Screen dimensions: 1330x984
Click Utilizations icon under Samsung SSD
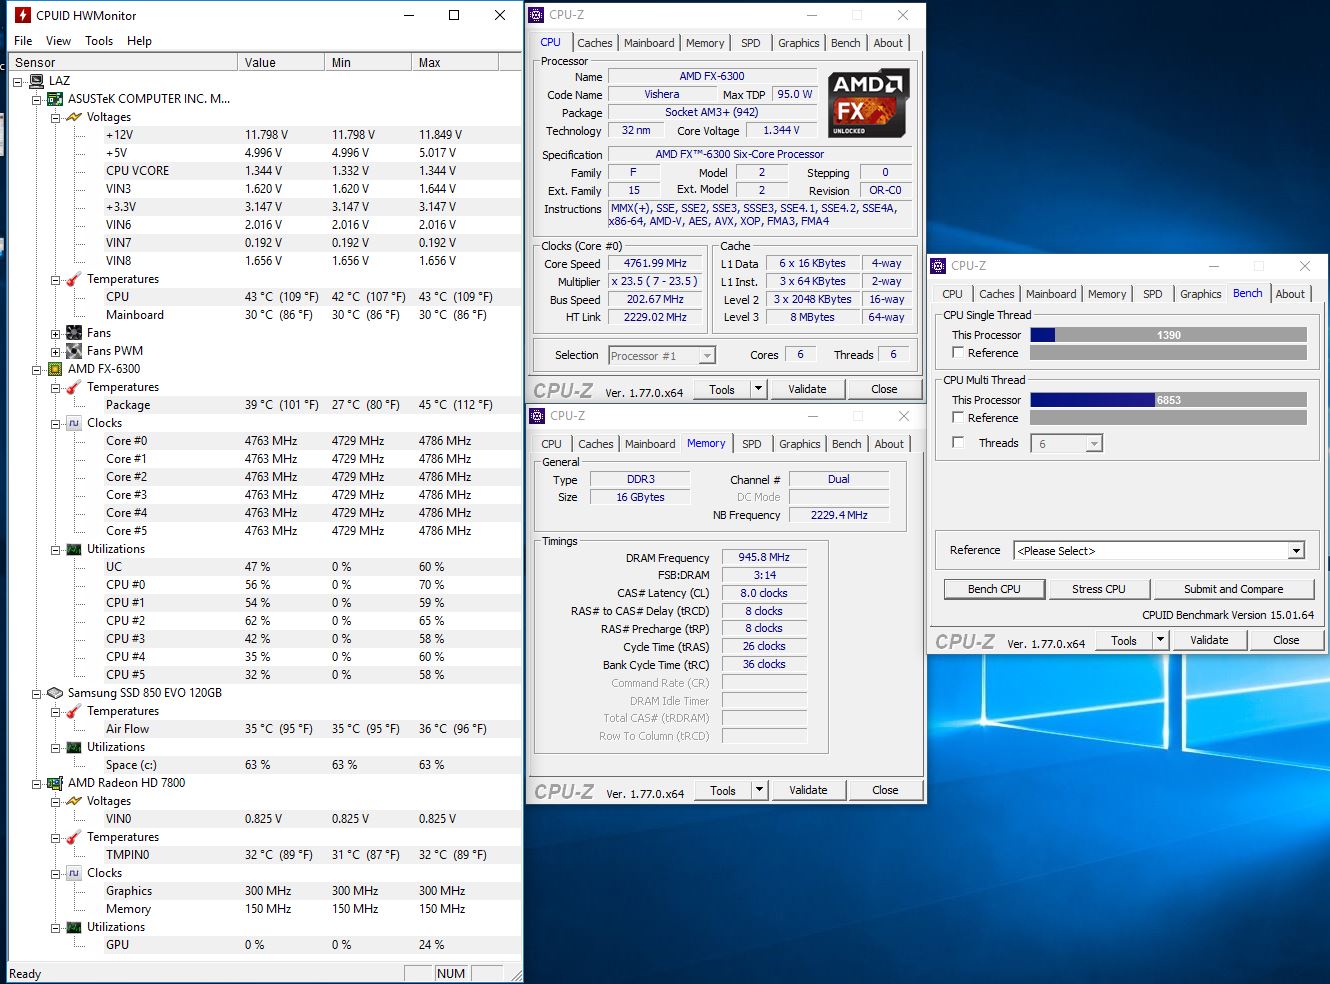tap(74, 747)
